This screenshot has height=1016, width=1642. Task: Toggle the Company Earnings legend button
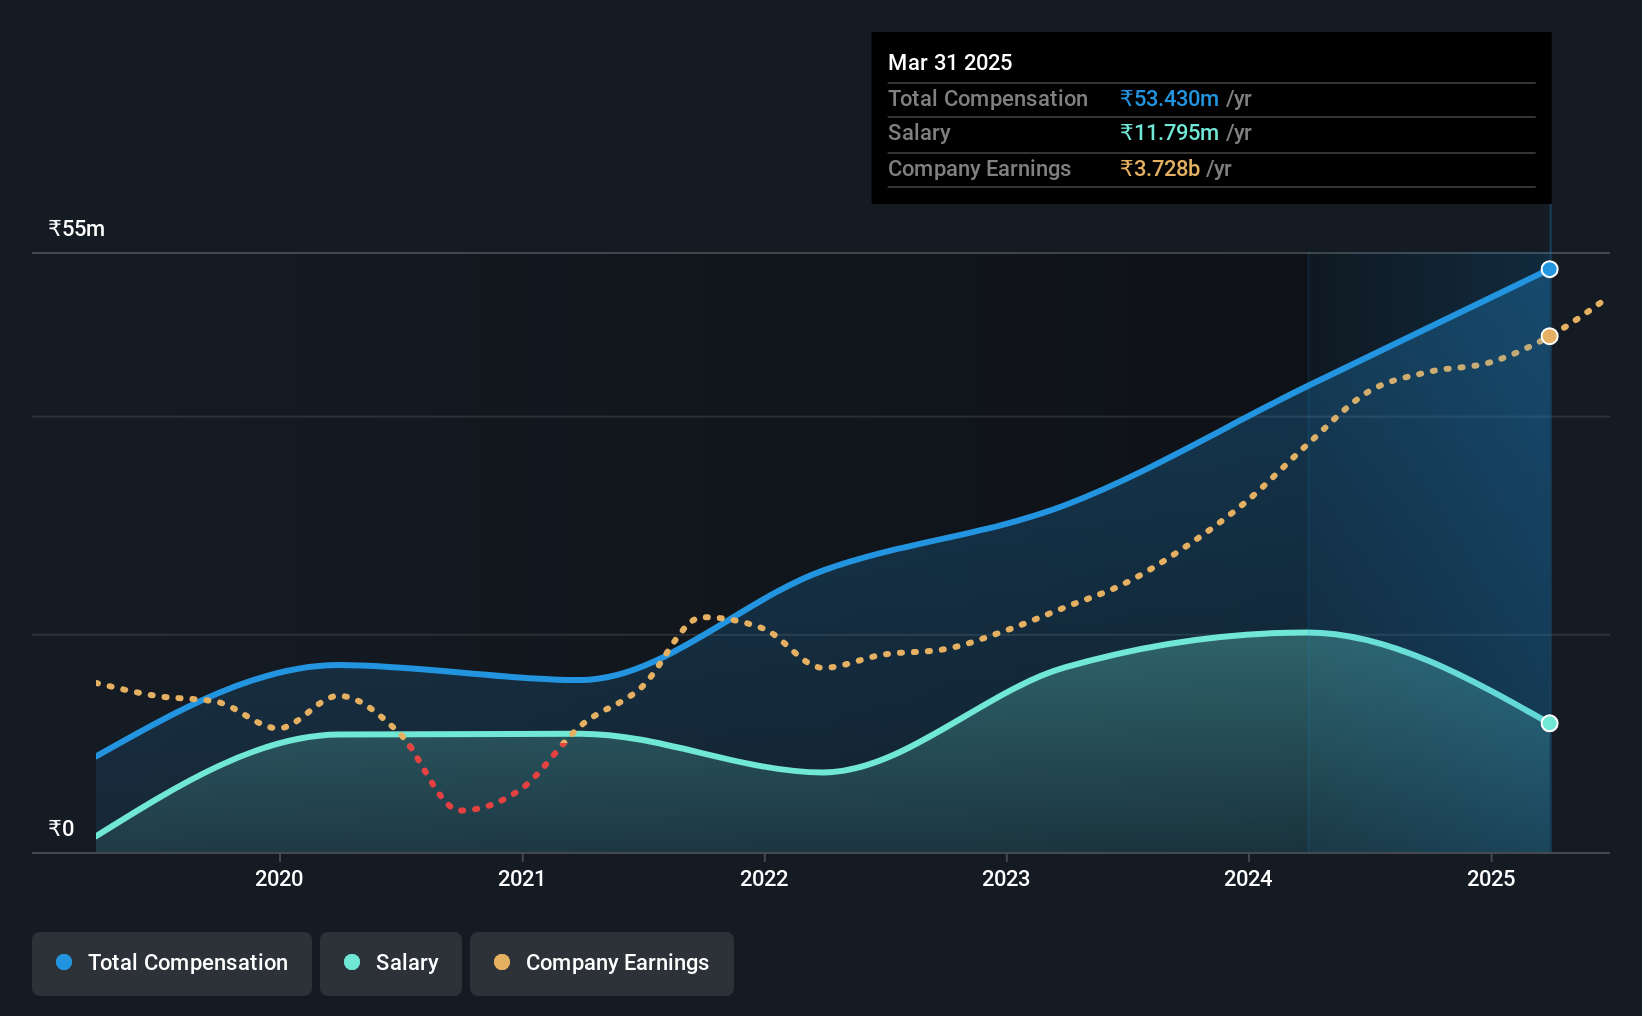point(602,963)
